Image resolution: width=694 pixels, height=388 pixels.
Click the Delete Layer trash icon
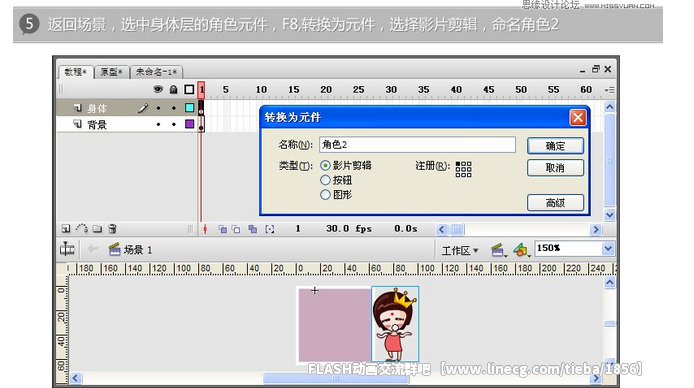112,228
